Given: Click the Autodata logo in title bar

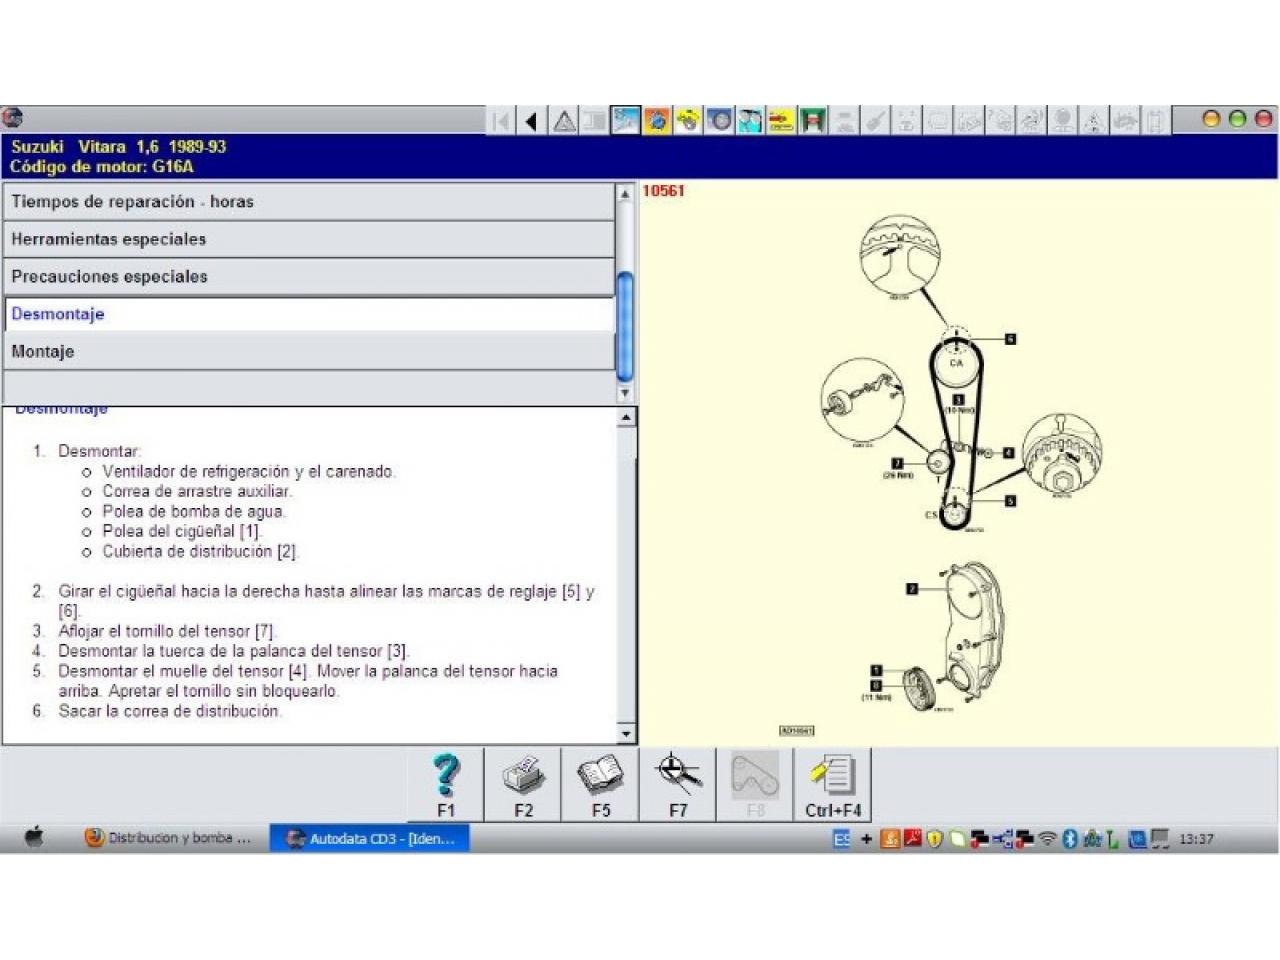Looking at the screenshot, I should click(13, 119).
